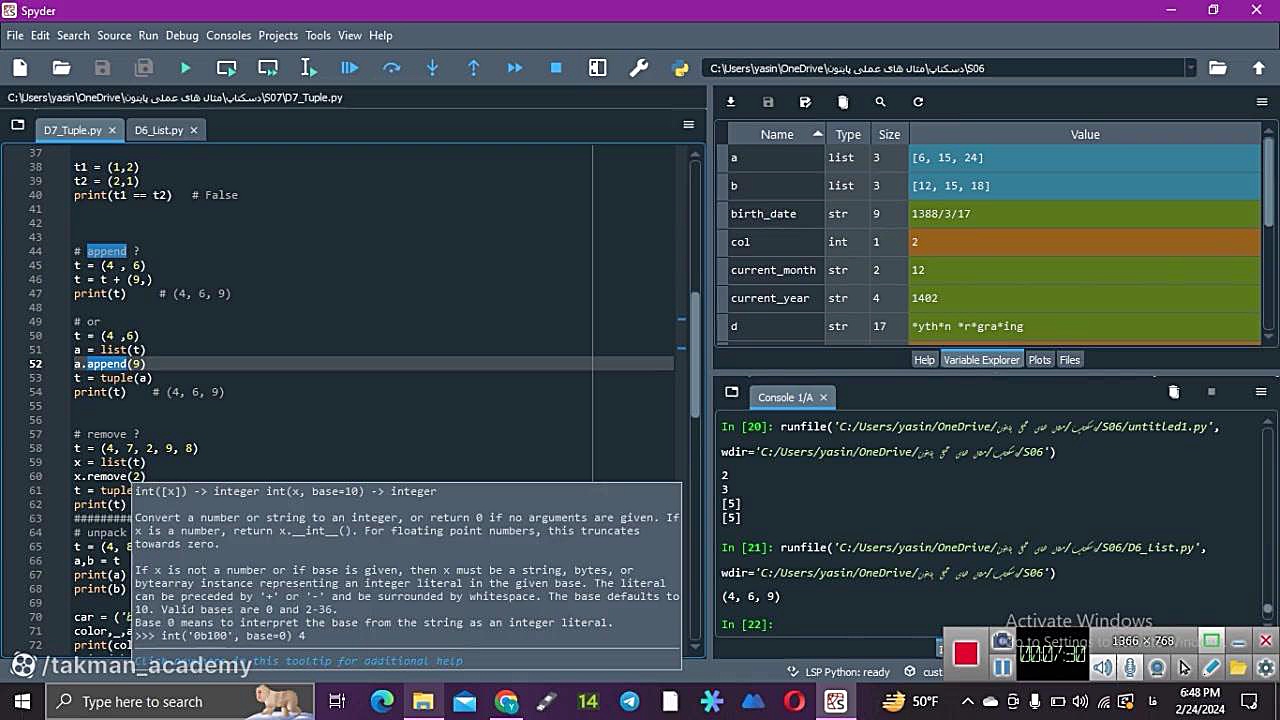Pause the screen recording
The height and width of the screenshot is (720, 1280).
click(x=1003, y=668)
